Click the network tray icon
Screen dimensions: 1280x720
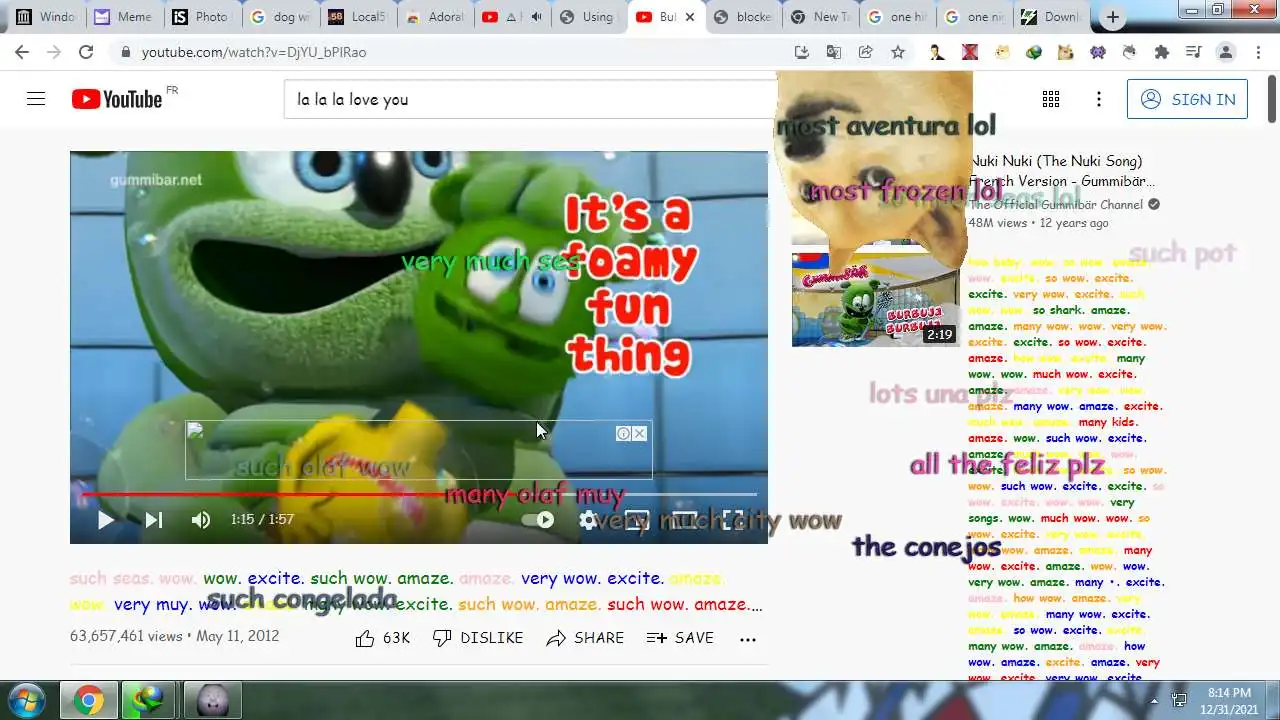(x=1179, y=700)
